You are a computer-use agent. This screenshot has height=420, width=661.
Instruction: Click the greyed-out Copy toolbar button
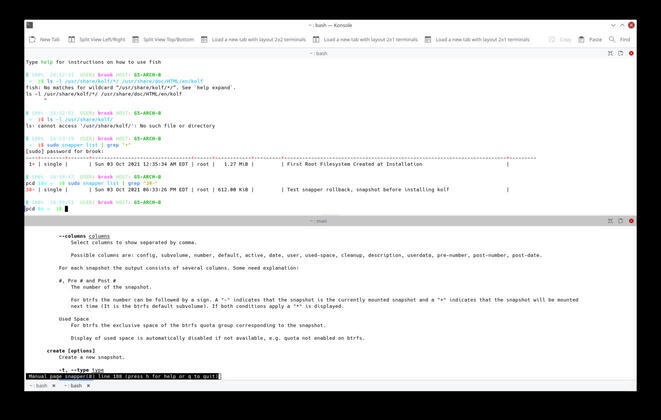(560, 40)
